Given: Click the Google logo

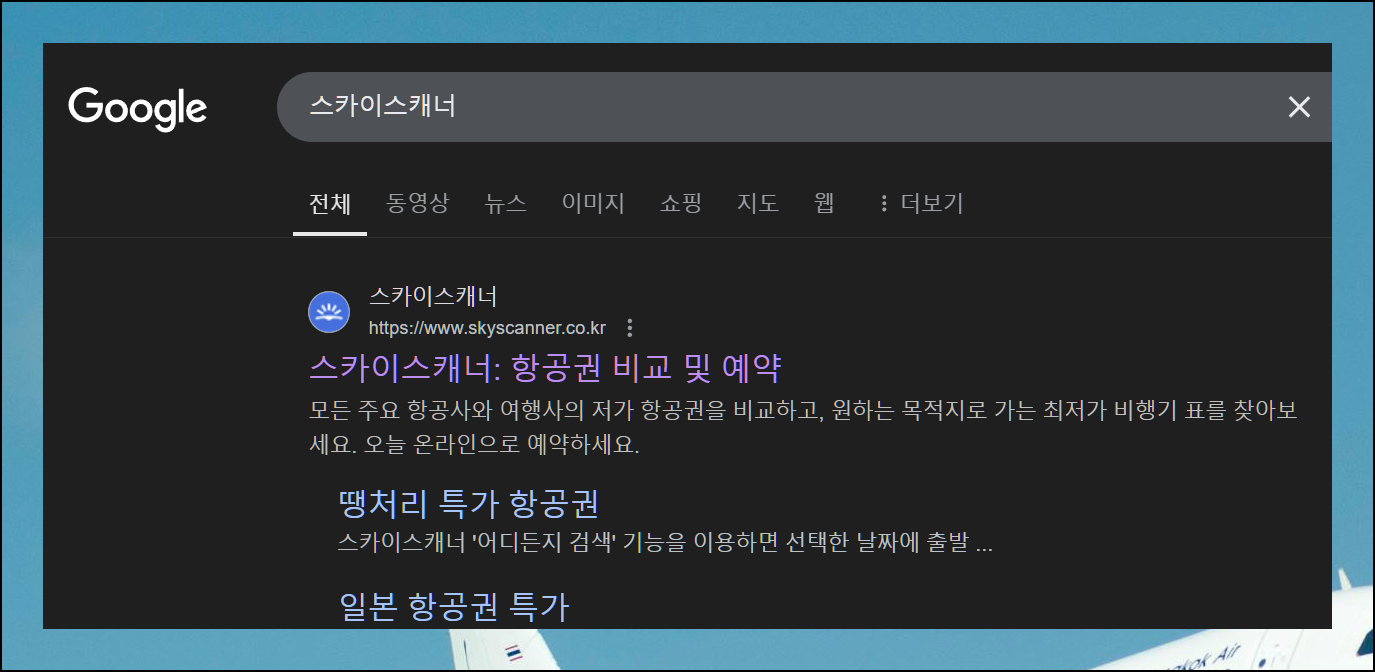Looking at the screenshot, I should (x=138, y=108).
